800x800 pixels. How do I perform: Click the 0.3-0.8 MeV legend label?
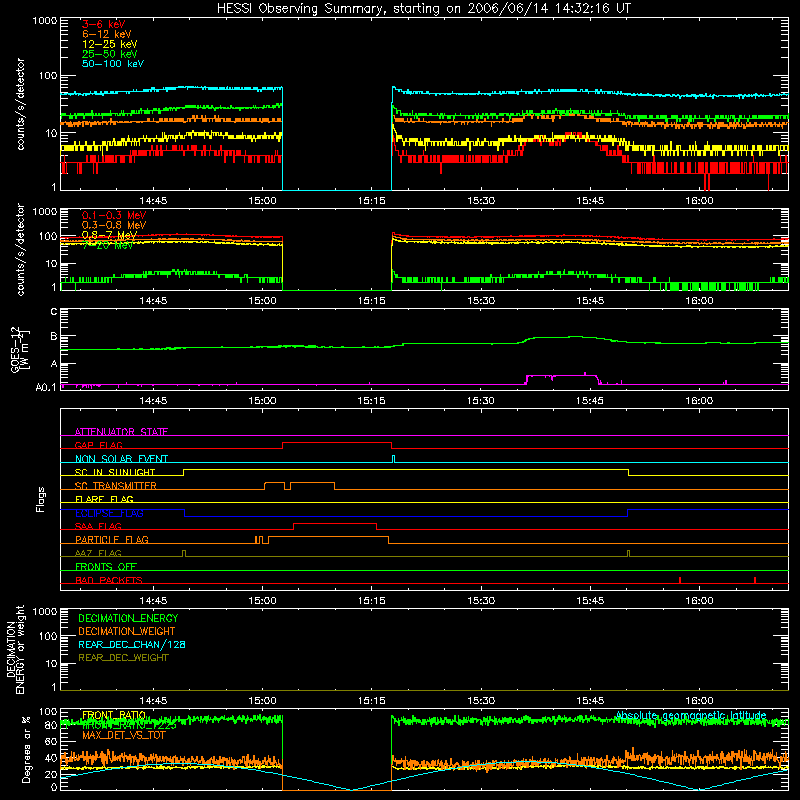[x=114, y=225]
